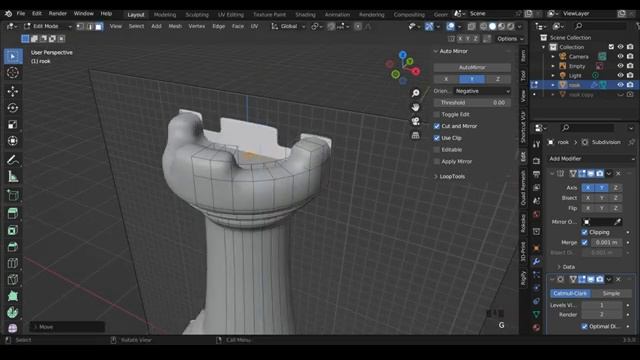Hide the Camera object in outliner
Screen dimensions: 640x360
(620, 56)
